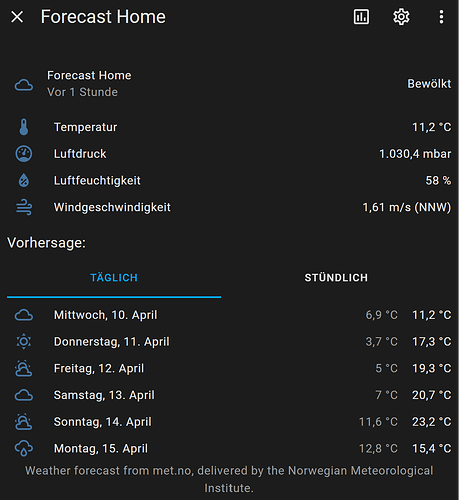Click the gauge icon beside Luftdruck
The height and width of the screenshot is (500, 459).
[24, 154]
